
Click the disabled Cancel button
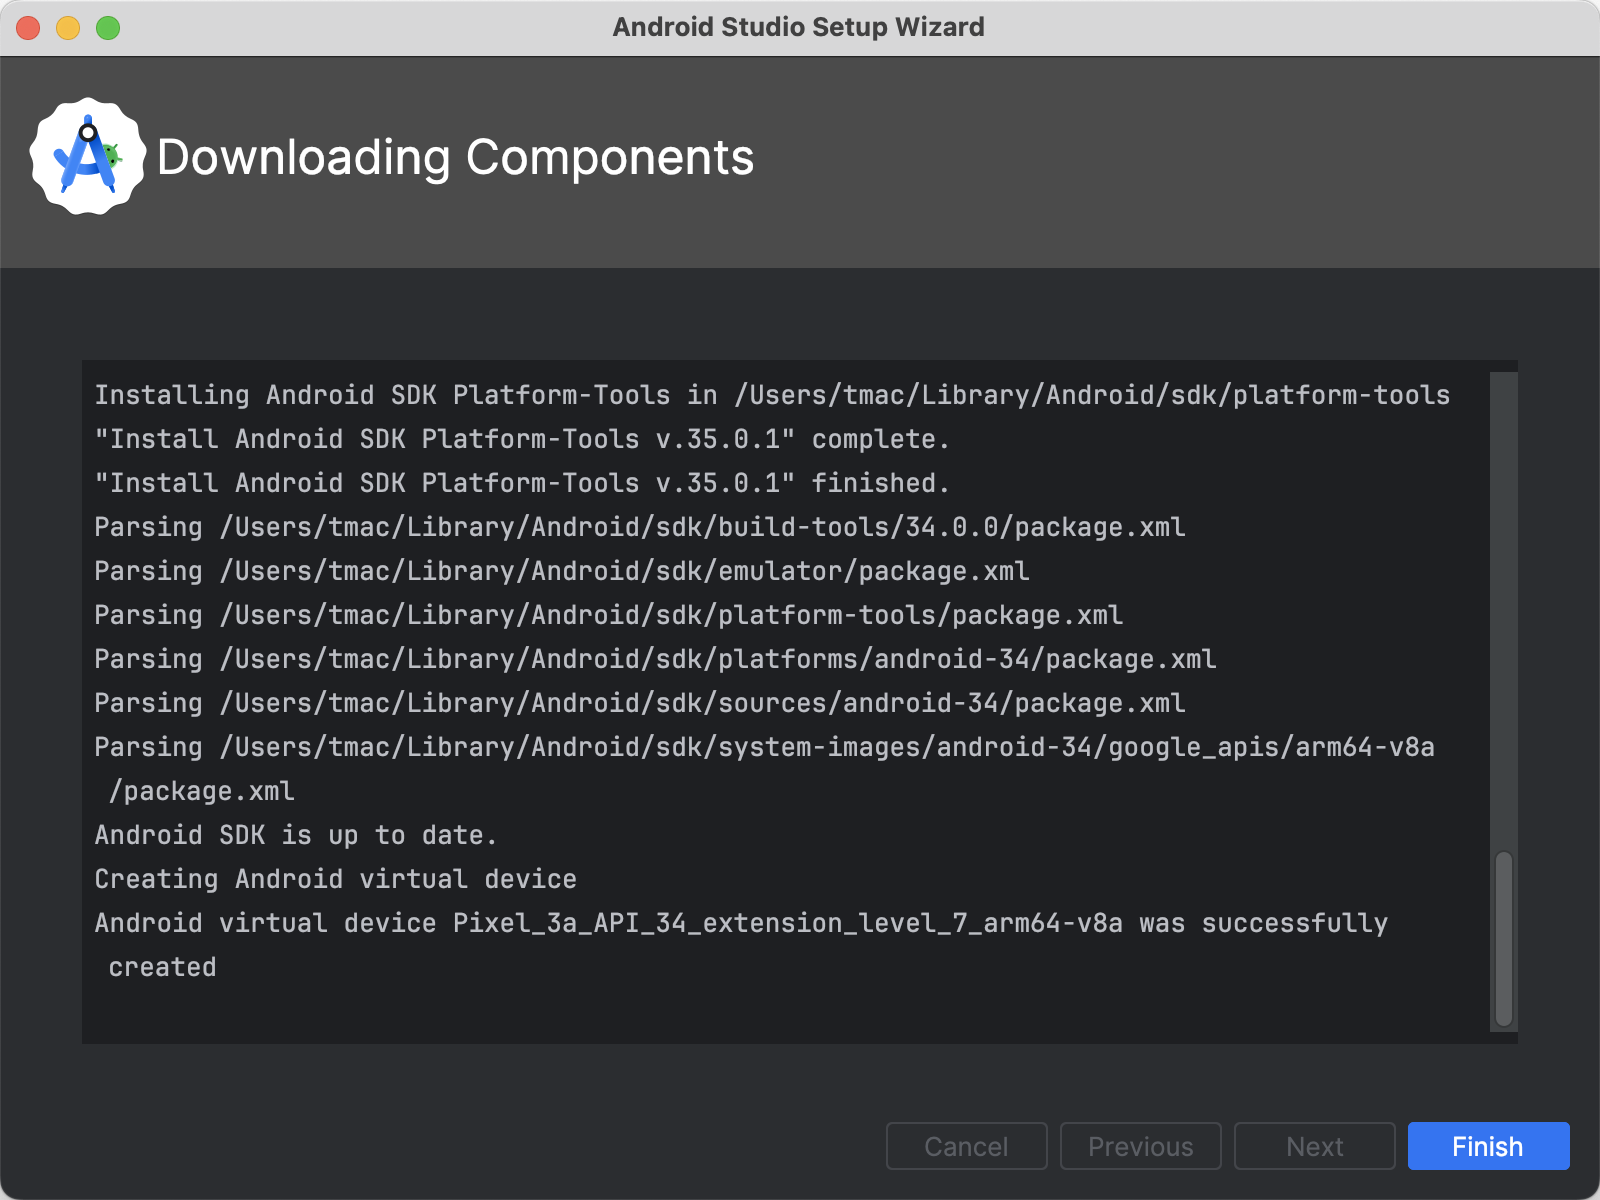tap(967, 1146)
